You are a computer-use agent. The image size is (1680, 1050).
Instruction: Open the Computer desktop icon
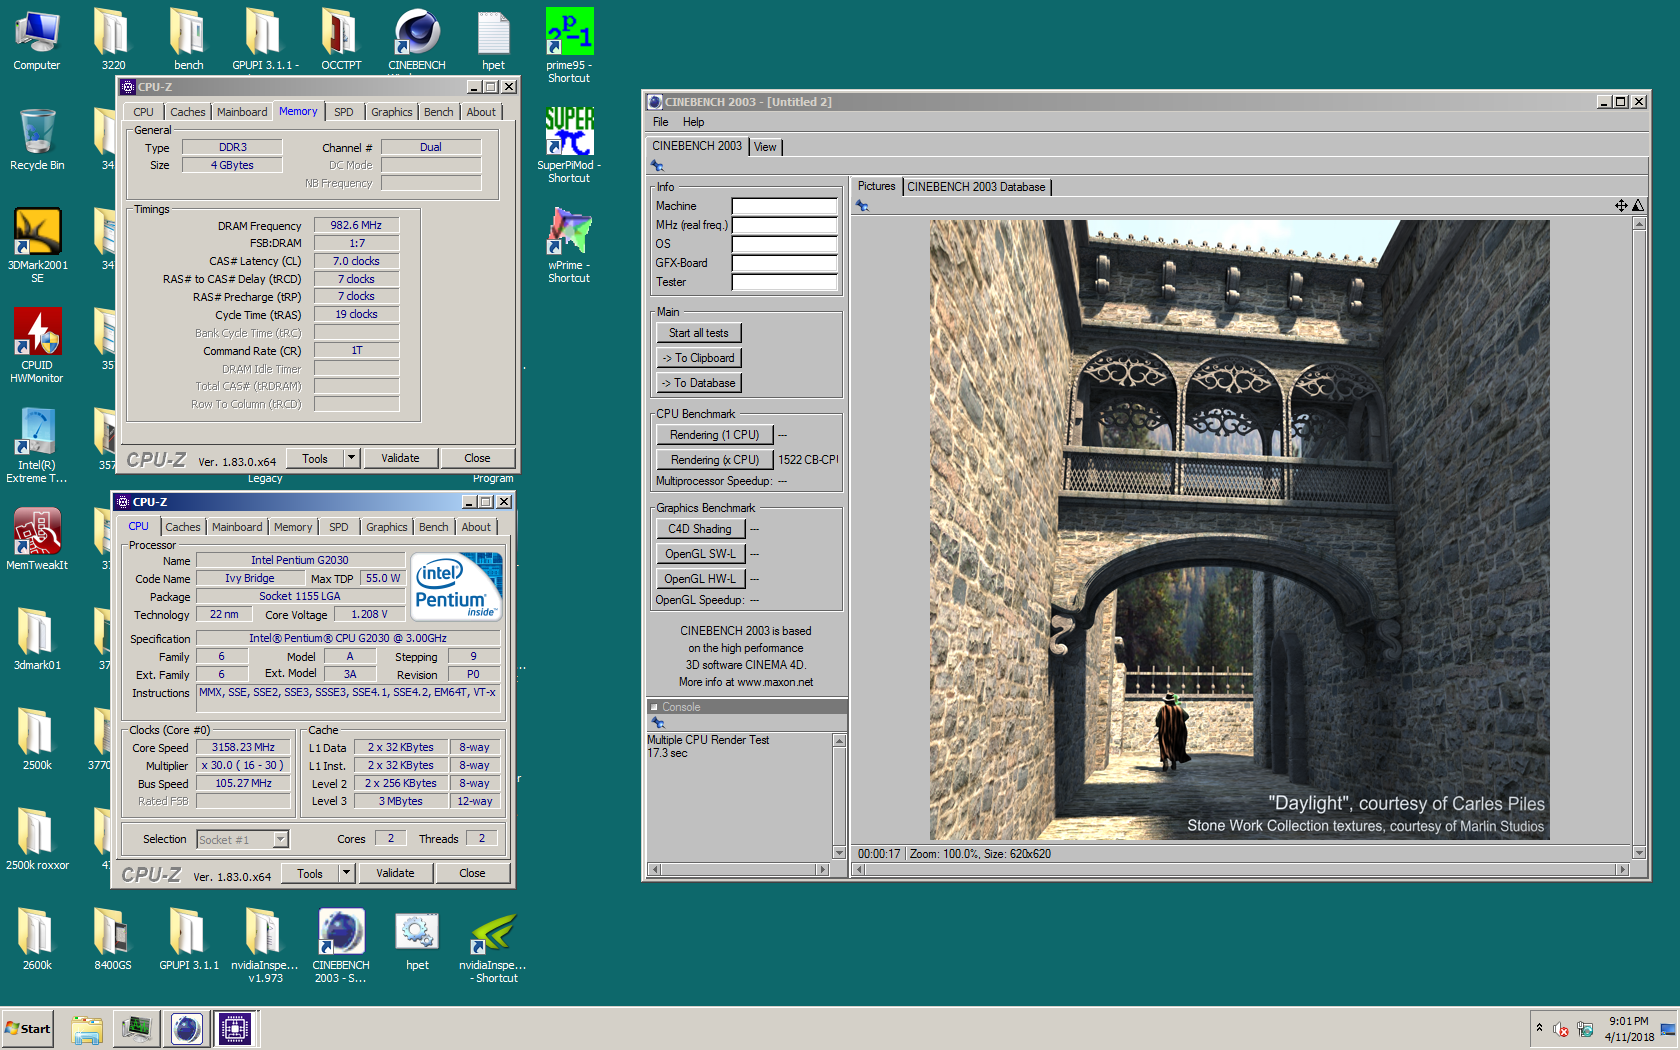point(37,40)
